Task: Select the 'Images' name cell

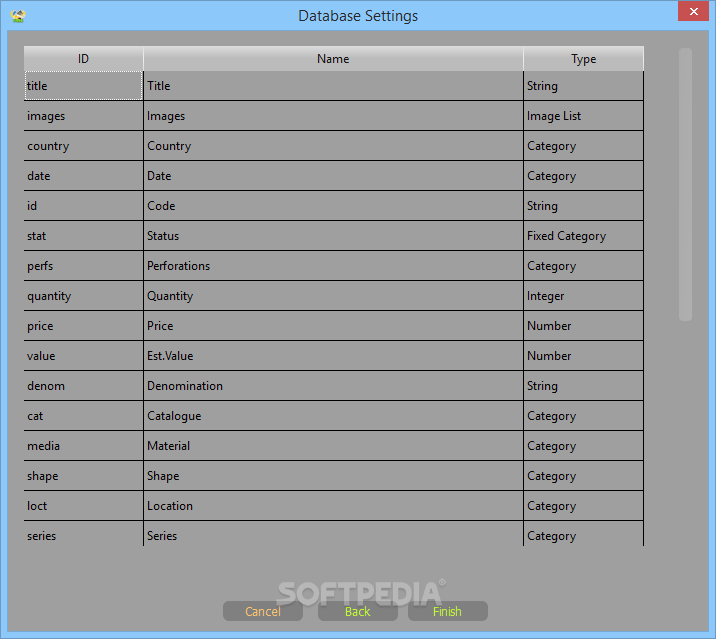Action: (333, 116)
